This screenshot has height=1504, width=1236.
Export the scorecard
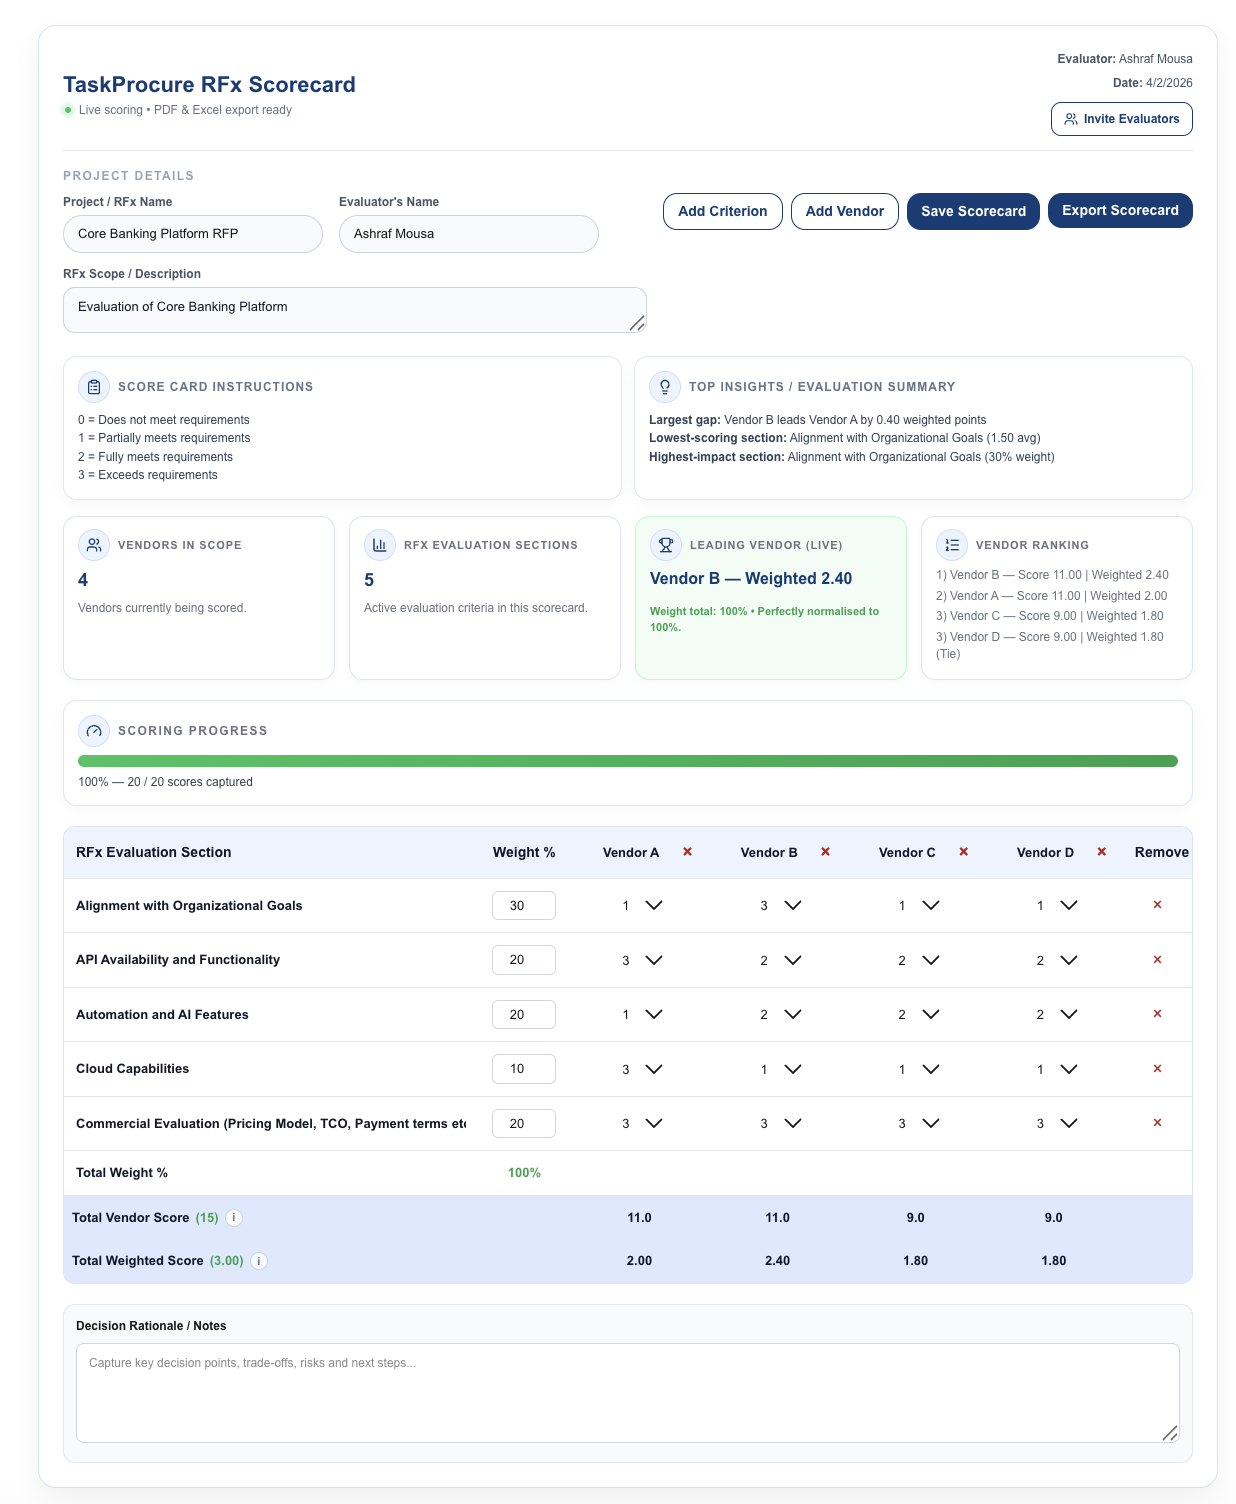pyautogui.click(x=1120, y=210)
